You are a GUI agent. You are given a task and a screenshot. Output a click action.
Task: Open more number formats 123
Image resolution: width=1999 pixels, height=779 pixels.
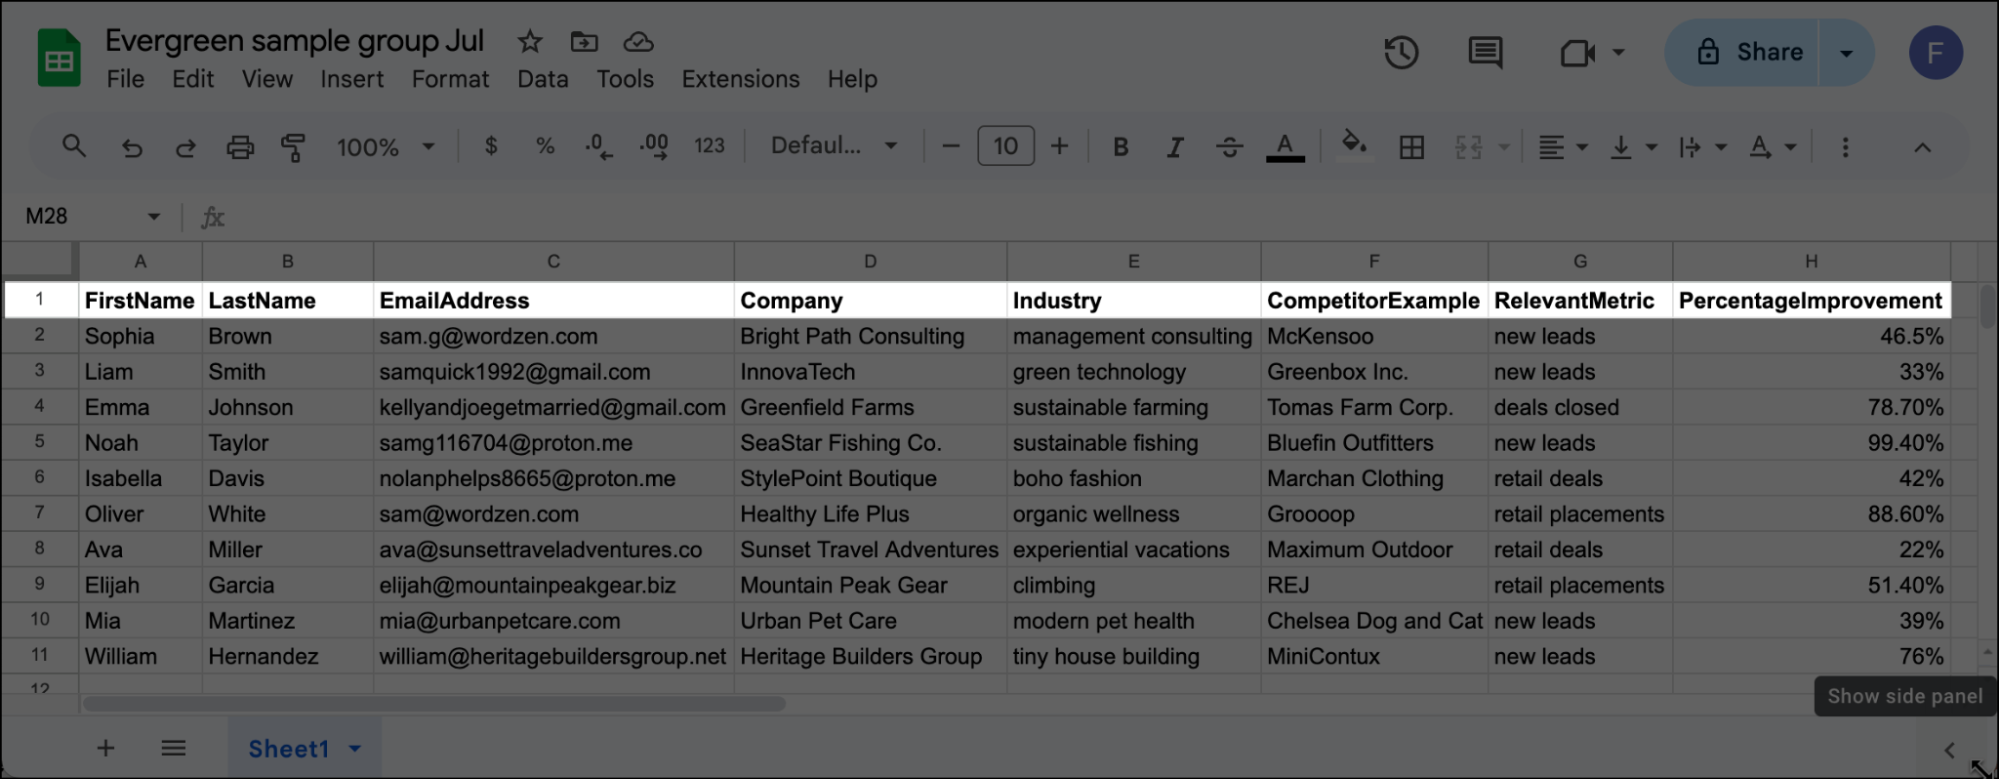coord(709,146)
